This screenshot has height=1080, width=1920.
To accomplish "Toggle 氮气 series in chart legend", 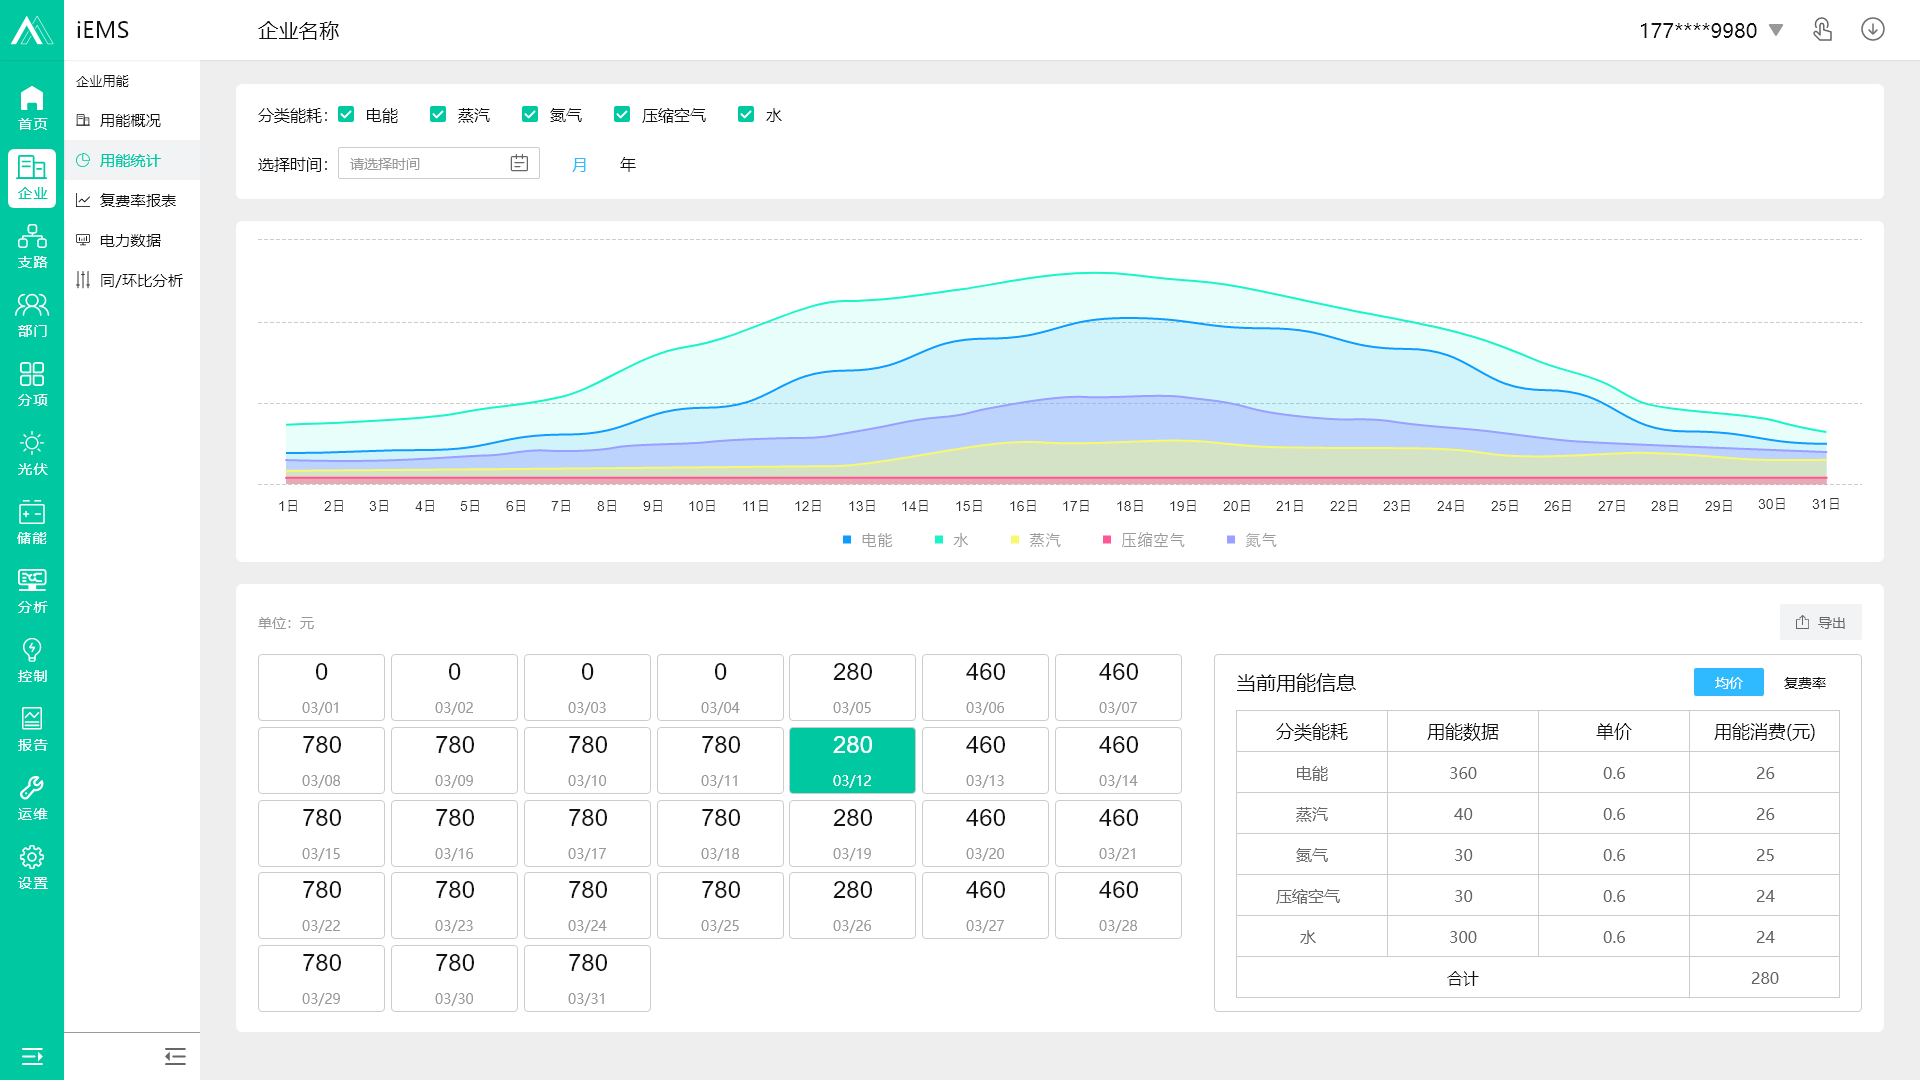I will click(1251, 540).
